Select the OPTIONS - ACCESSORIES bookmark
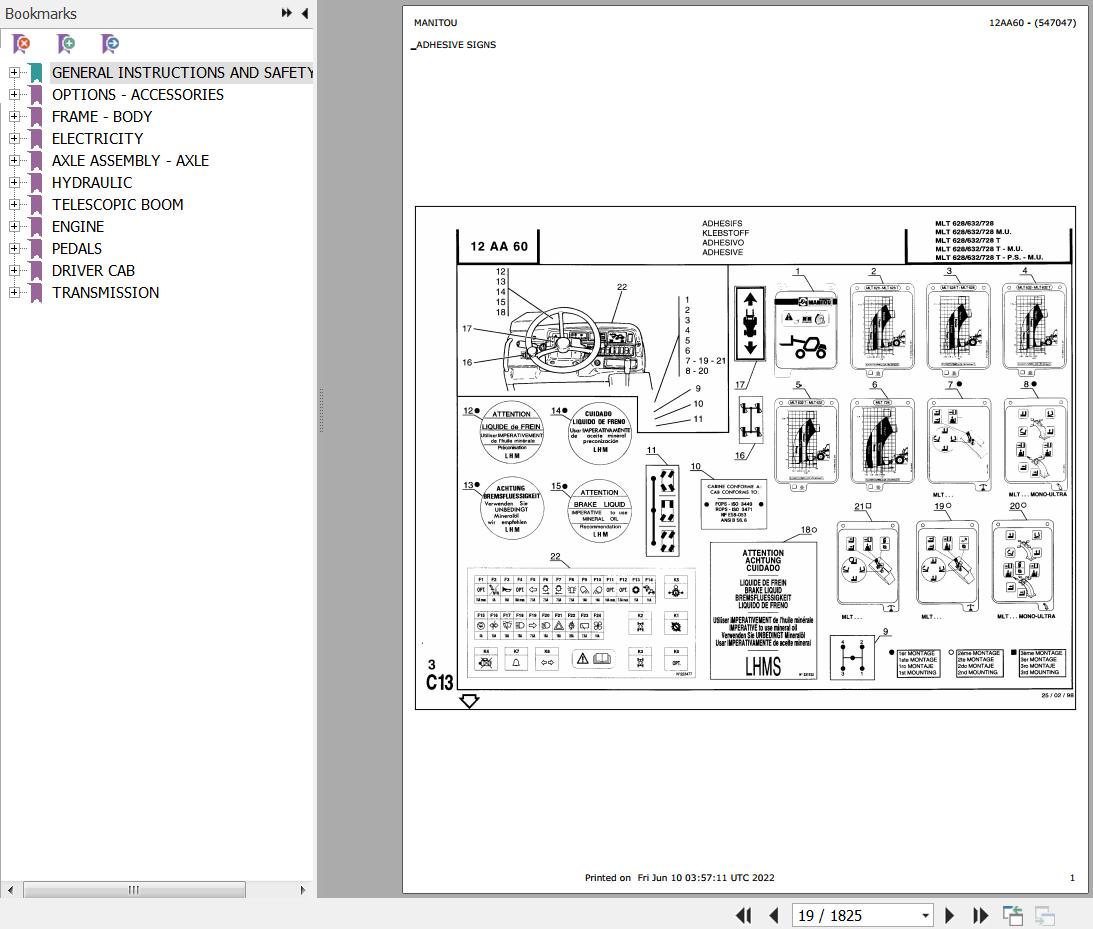1093x929 pixels. [138, 94]
